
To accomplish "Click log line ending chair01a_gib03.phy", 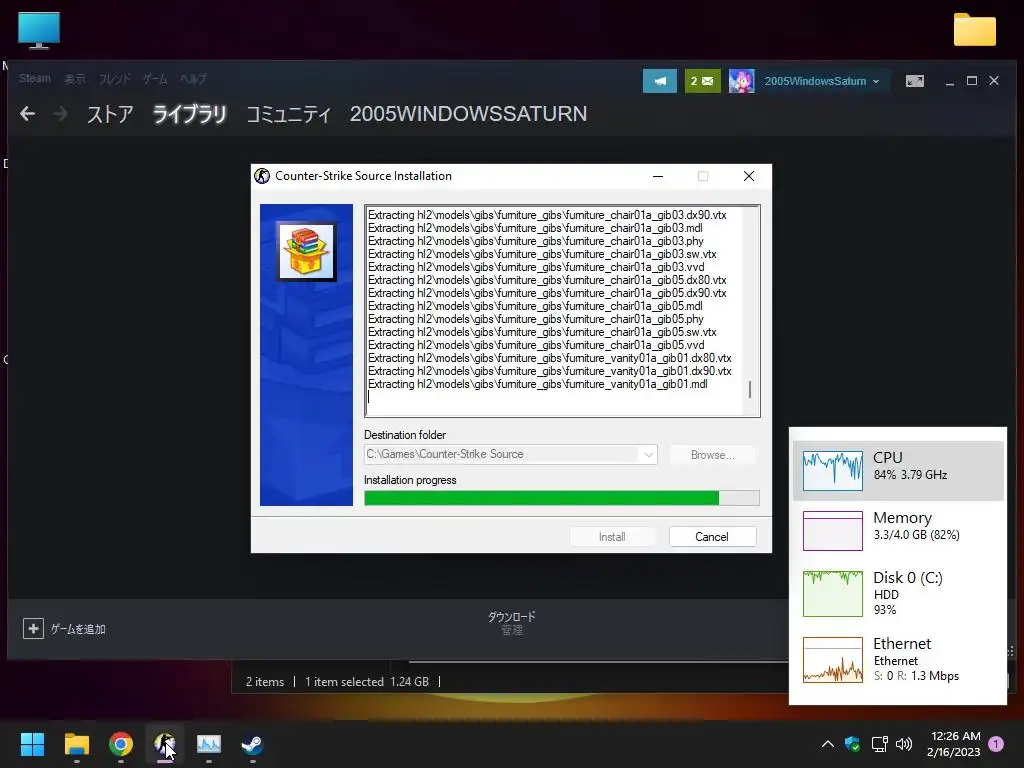I will pos(536,241).
